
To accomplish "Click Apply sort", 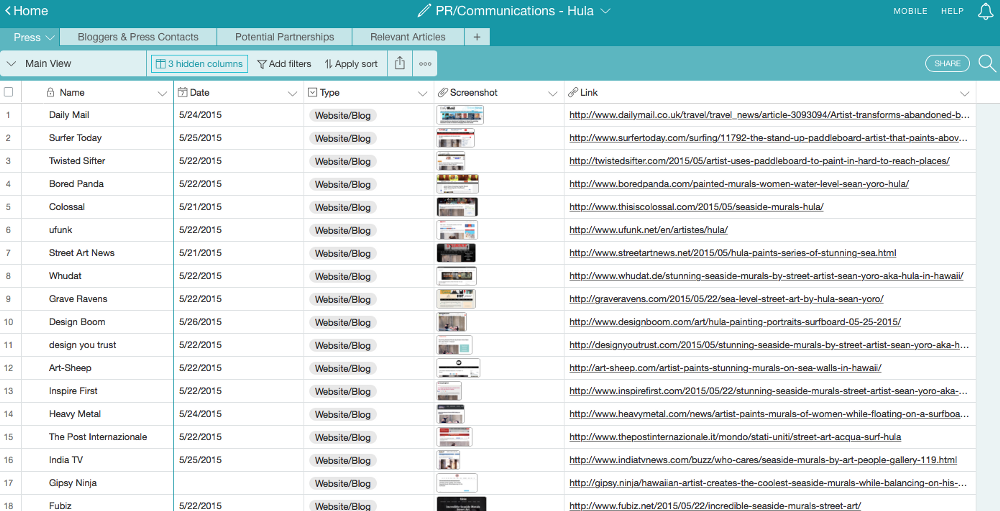I will [x=351, y=64].
